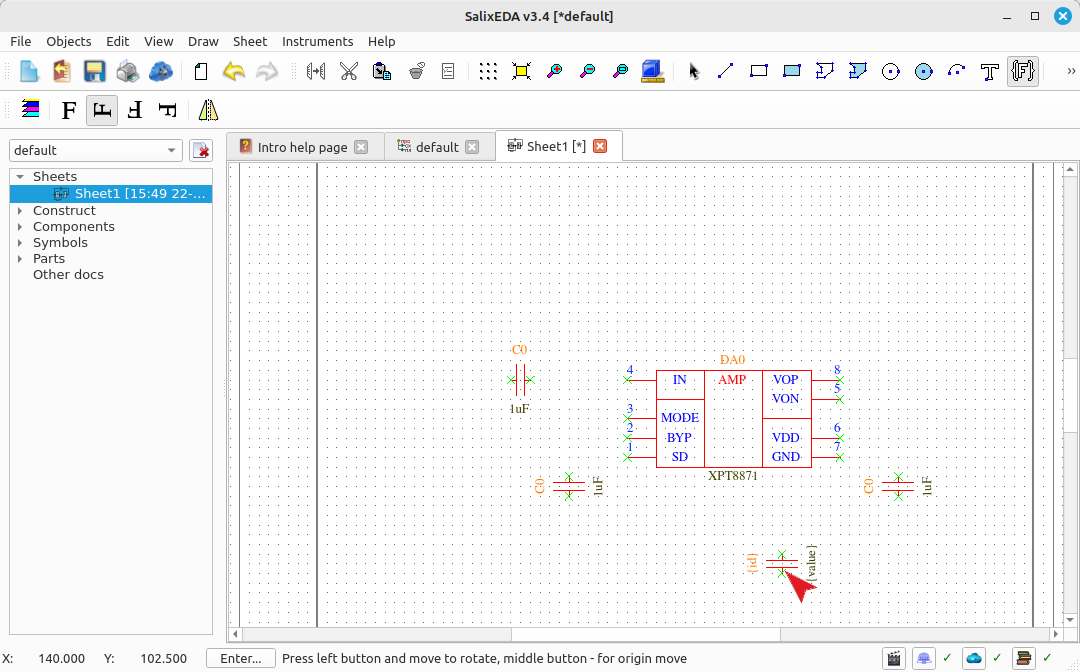
Task: Click the vertical scrollbar down arrow
Action: 1070,620
